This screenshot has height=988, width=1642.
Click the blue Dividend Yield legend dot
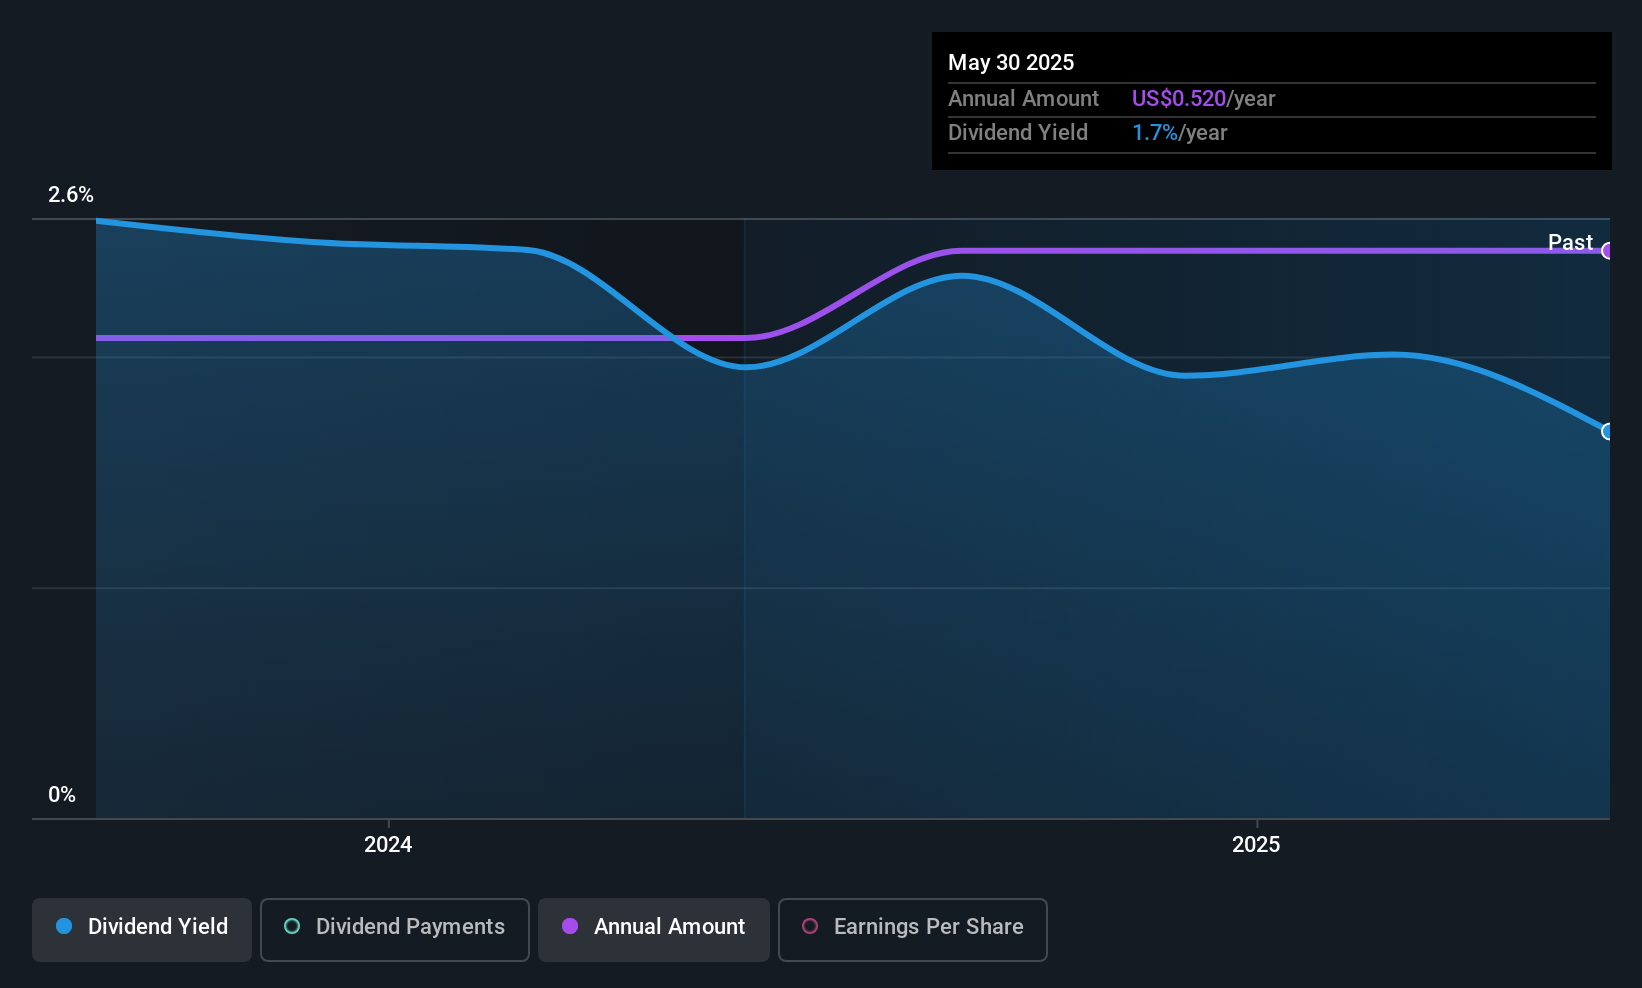click(64, 926)
